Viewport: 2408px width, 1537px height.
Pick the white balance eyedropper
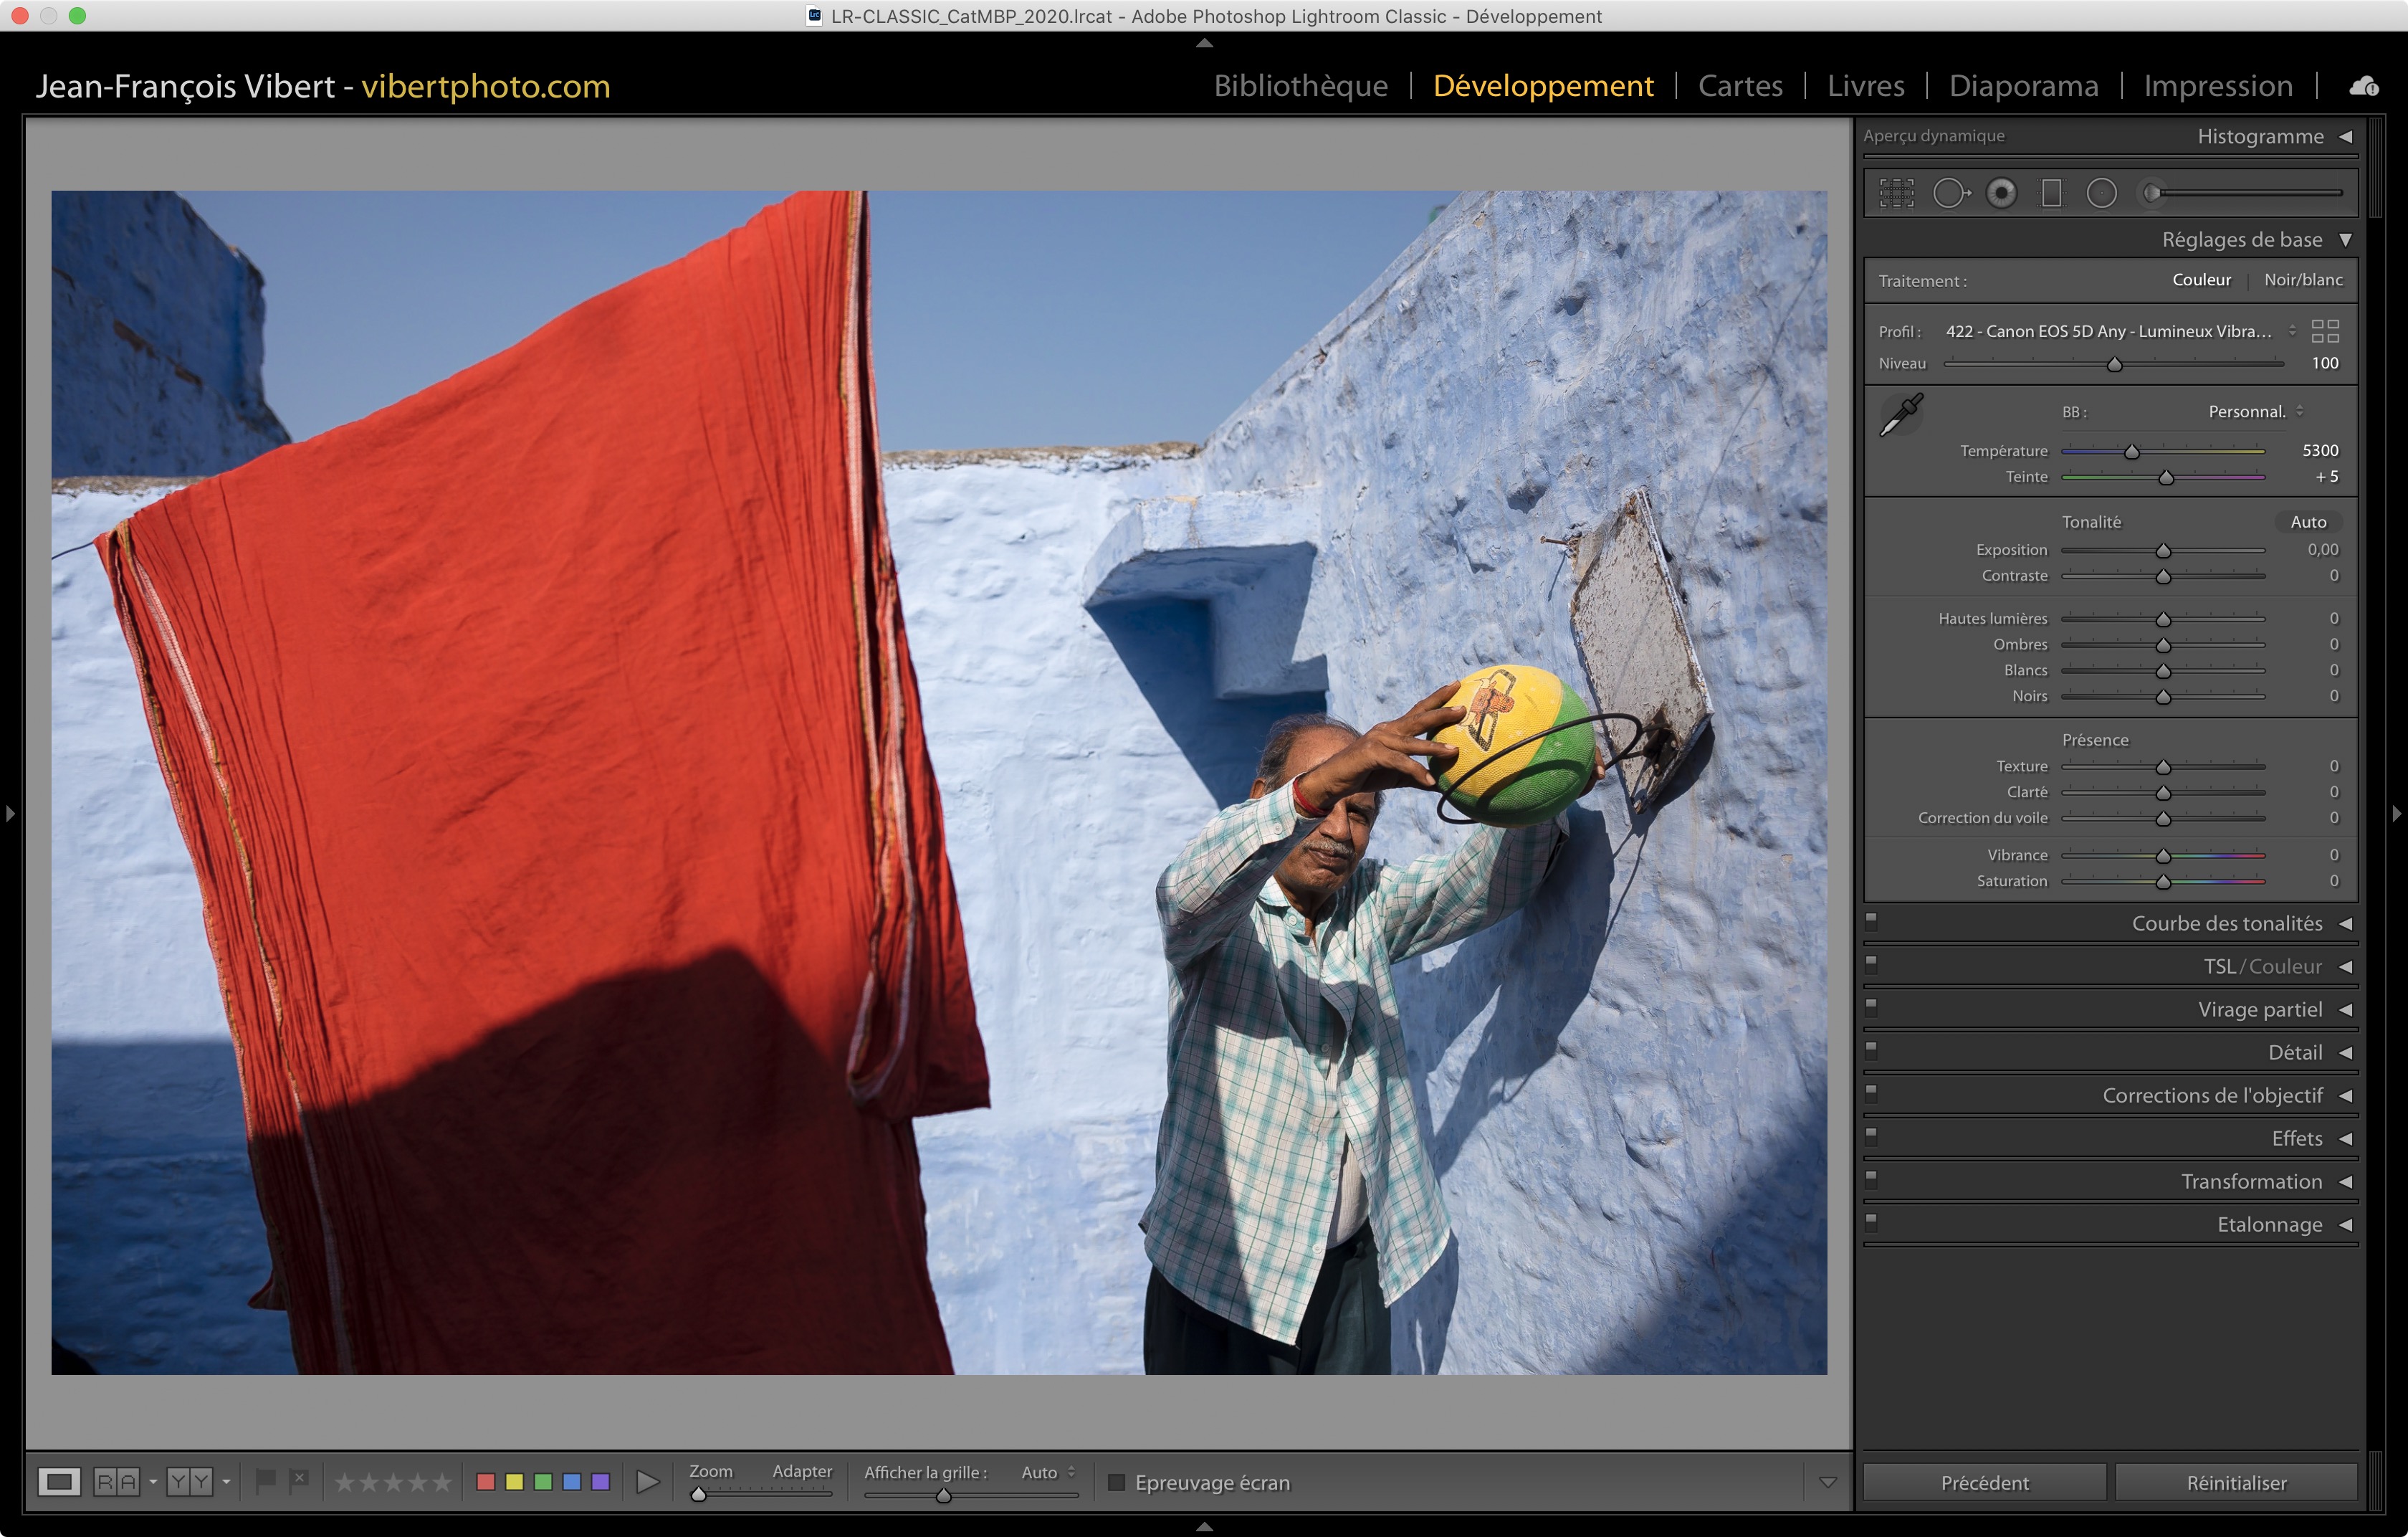click(x=1901, y=414)
